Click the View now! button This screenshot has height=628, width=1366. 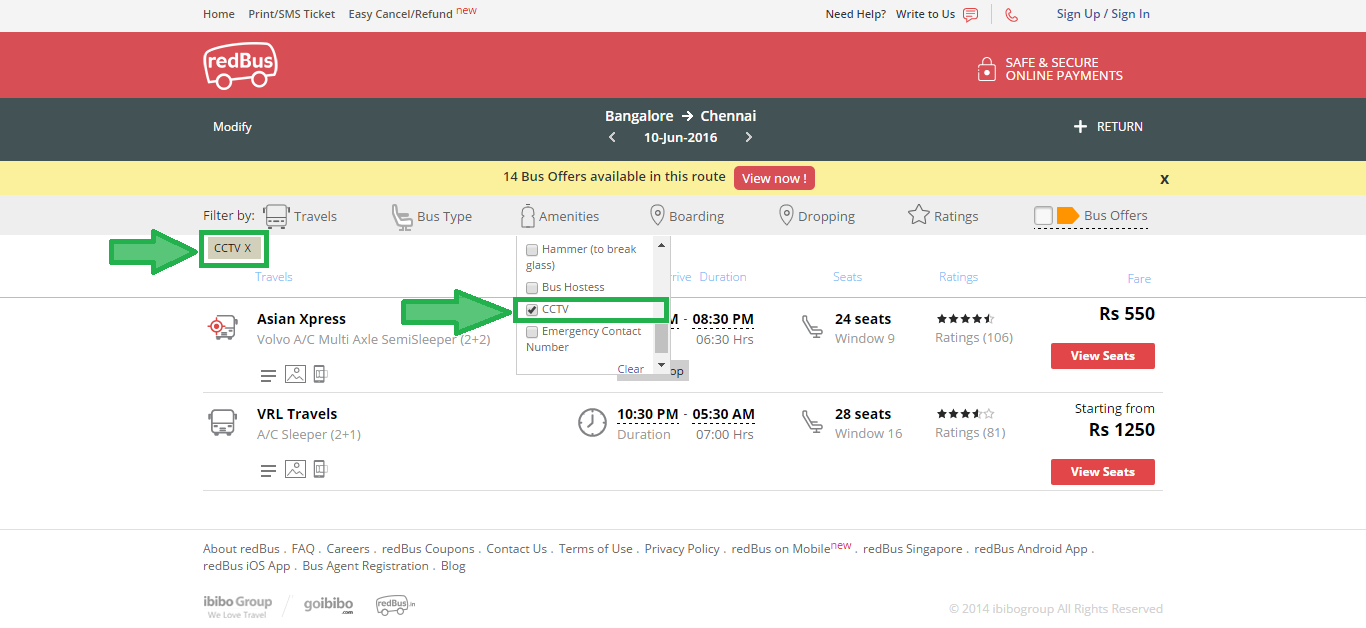774,178
